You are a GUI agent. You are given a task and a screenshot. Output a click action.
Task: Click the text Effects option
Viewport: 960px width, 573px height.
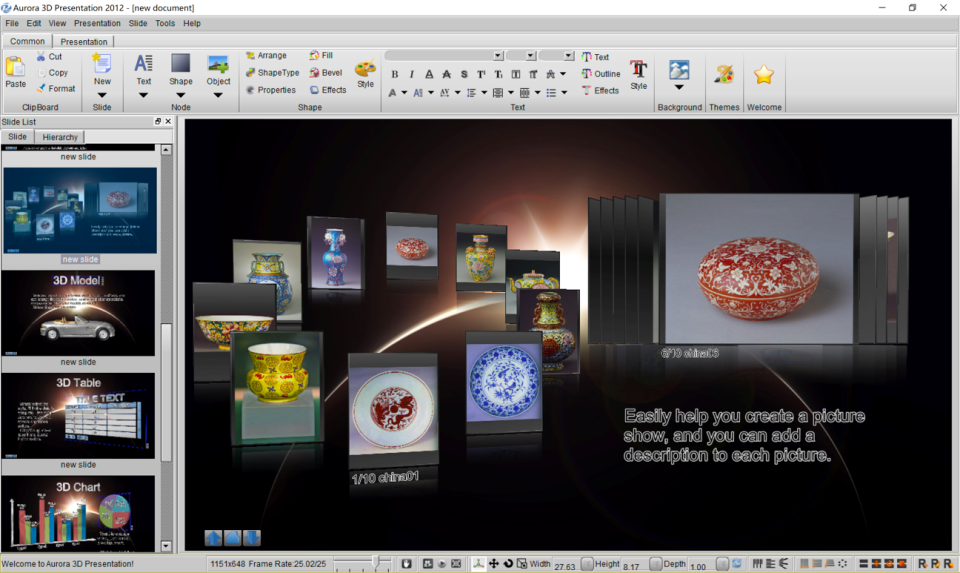point(600,90)
